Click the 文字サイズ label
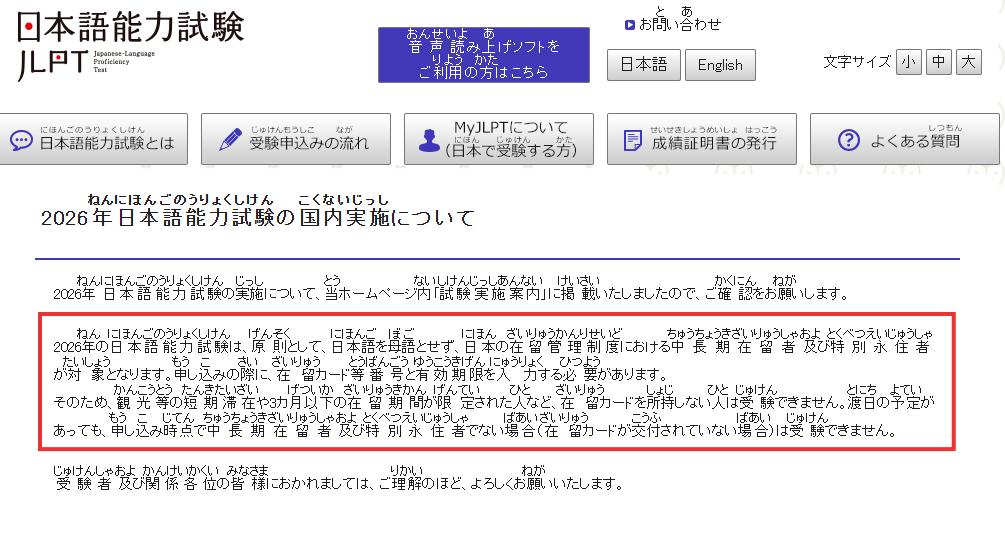 pos(856,62)
